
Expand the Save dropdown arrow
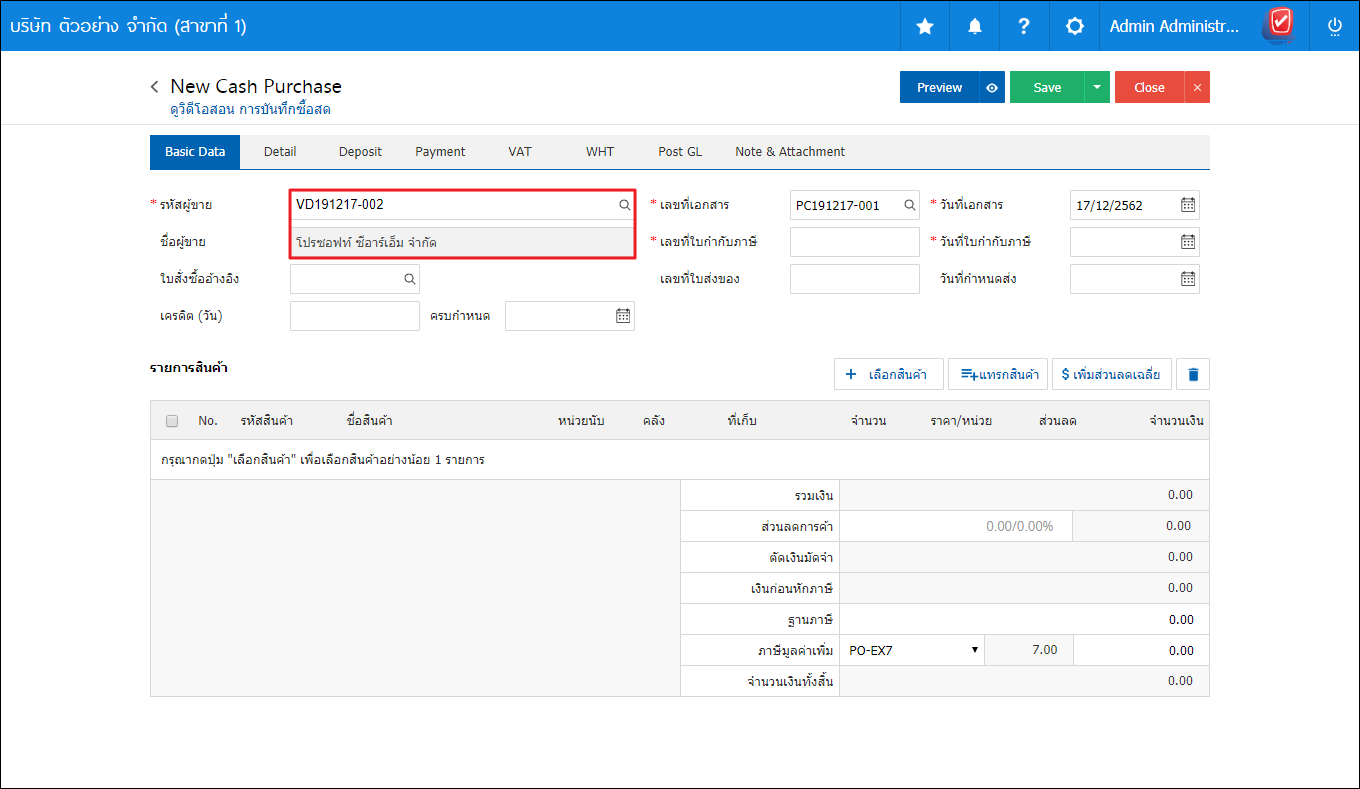pyautogui.click(x=1097, y=87)
